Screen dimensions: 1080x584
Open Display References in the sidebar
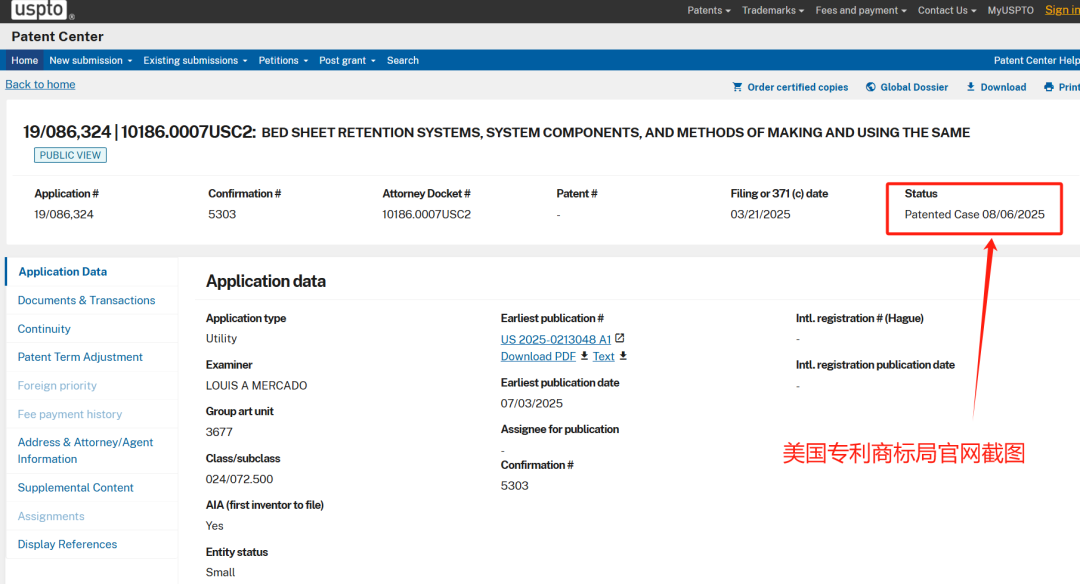68,544
